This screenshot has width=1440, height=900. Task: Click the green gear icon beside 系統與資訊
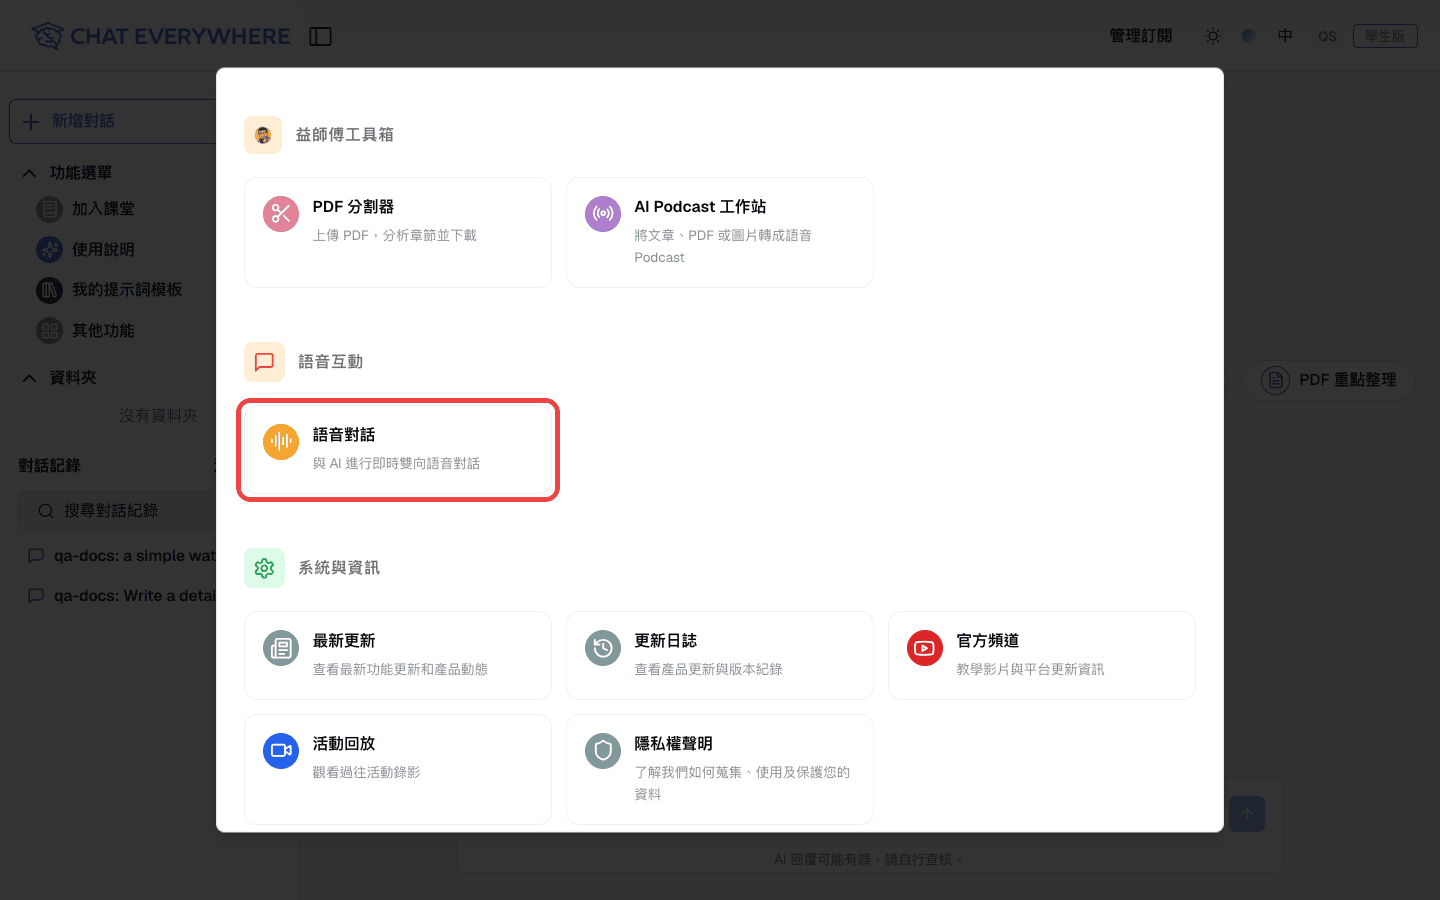264,568
